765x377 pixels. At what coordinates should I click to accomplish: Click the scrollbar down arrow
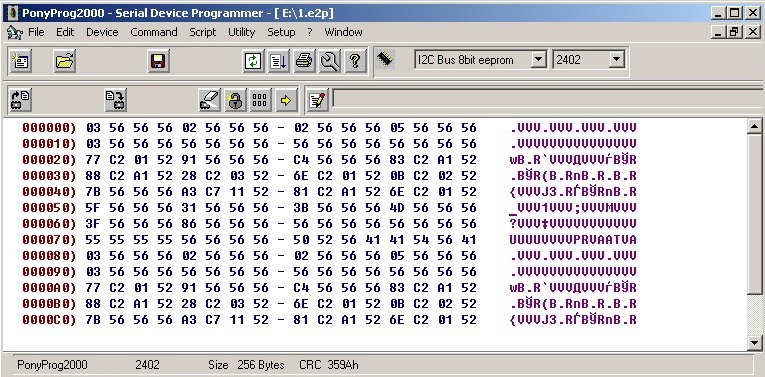coord(754,343)
